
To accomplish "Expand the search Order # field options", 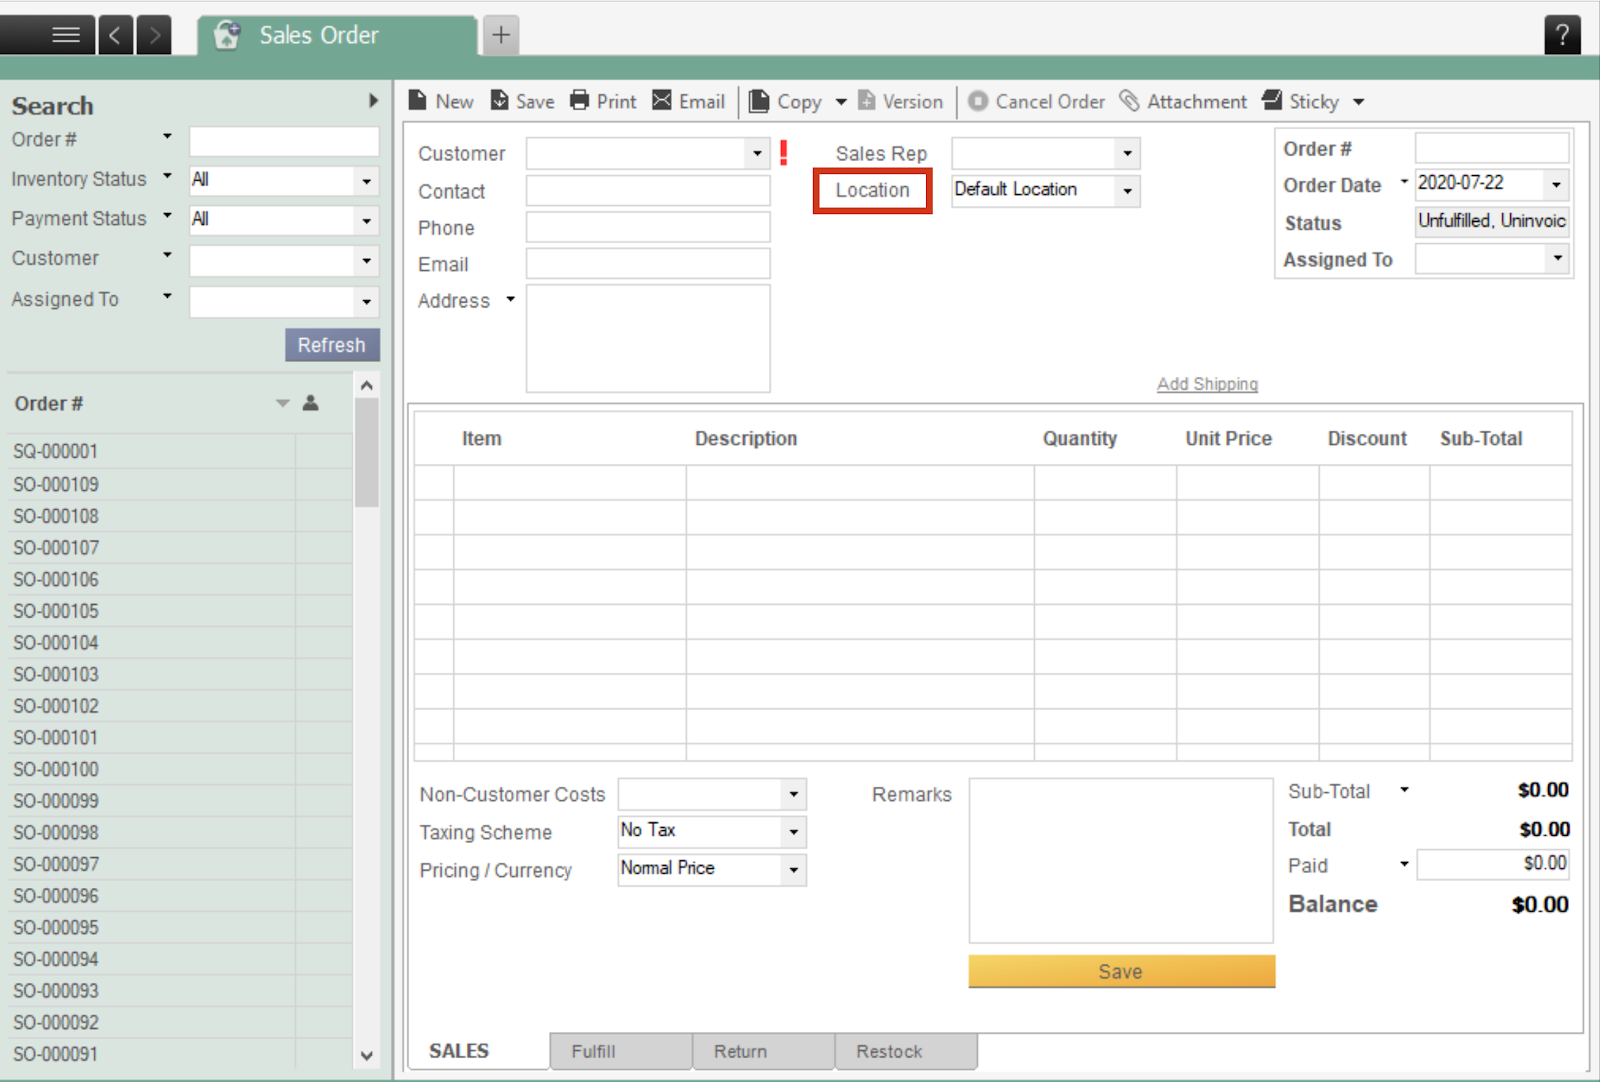I will coord(167,136).
